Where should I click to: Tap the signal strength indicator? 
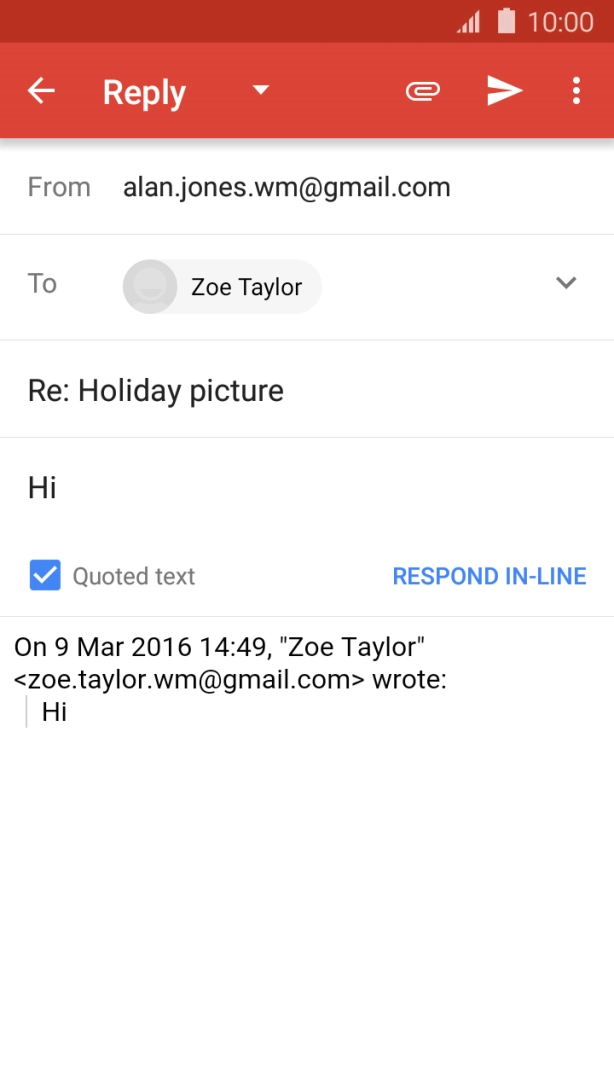pyautogui.click(x=470, y=20)
